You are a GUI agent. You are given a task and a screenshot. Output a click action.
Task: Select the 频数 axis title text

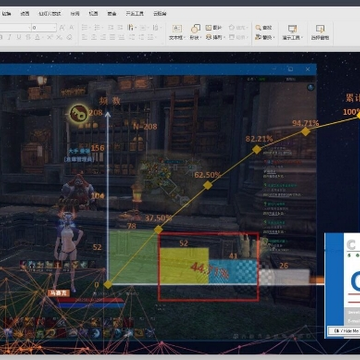click(x=110, y=101)
